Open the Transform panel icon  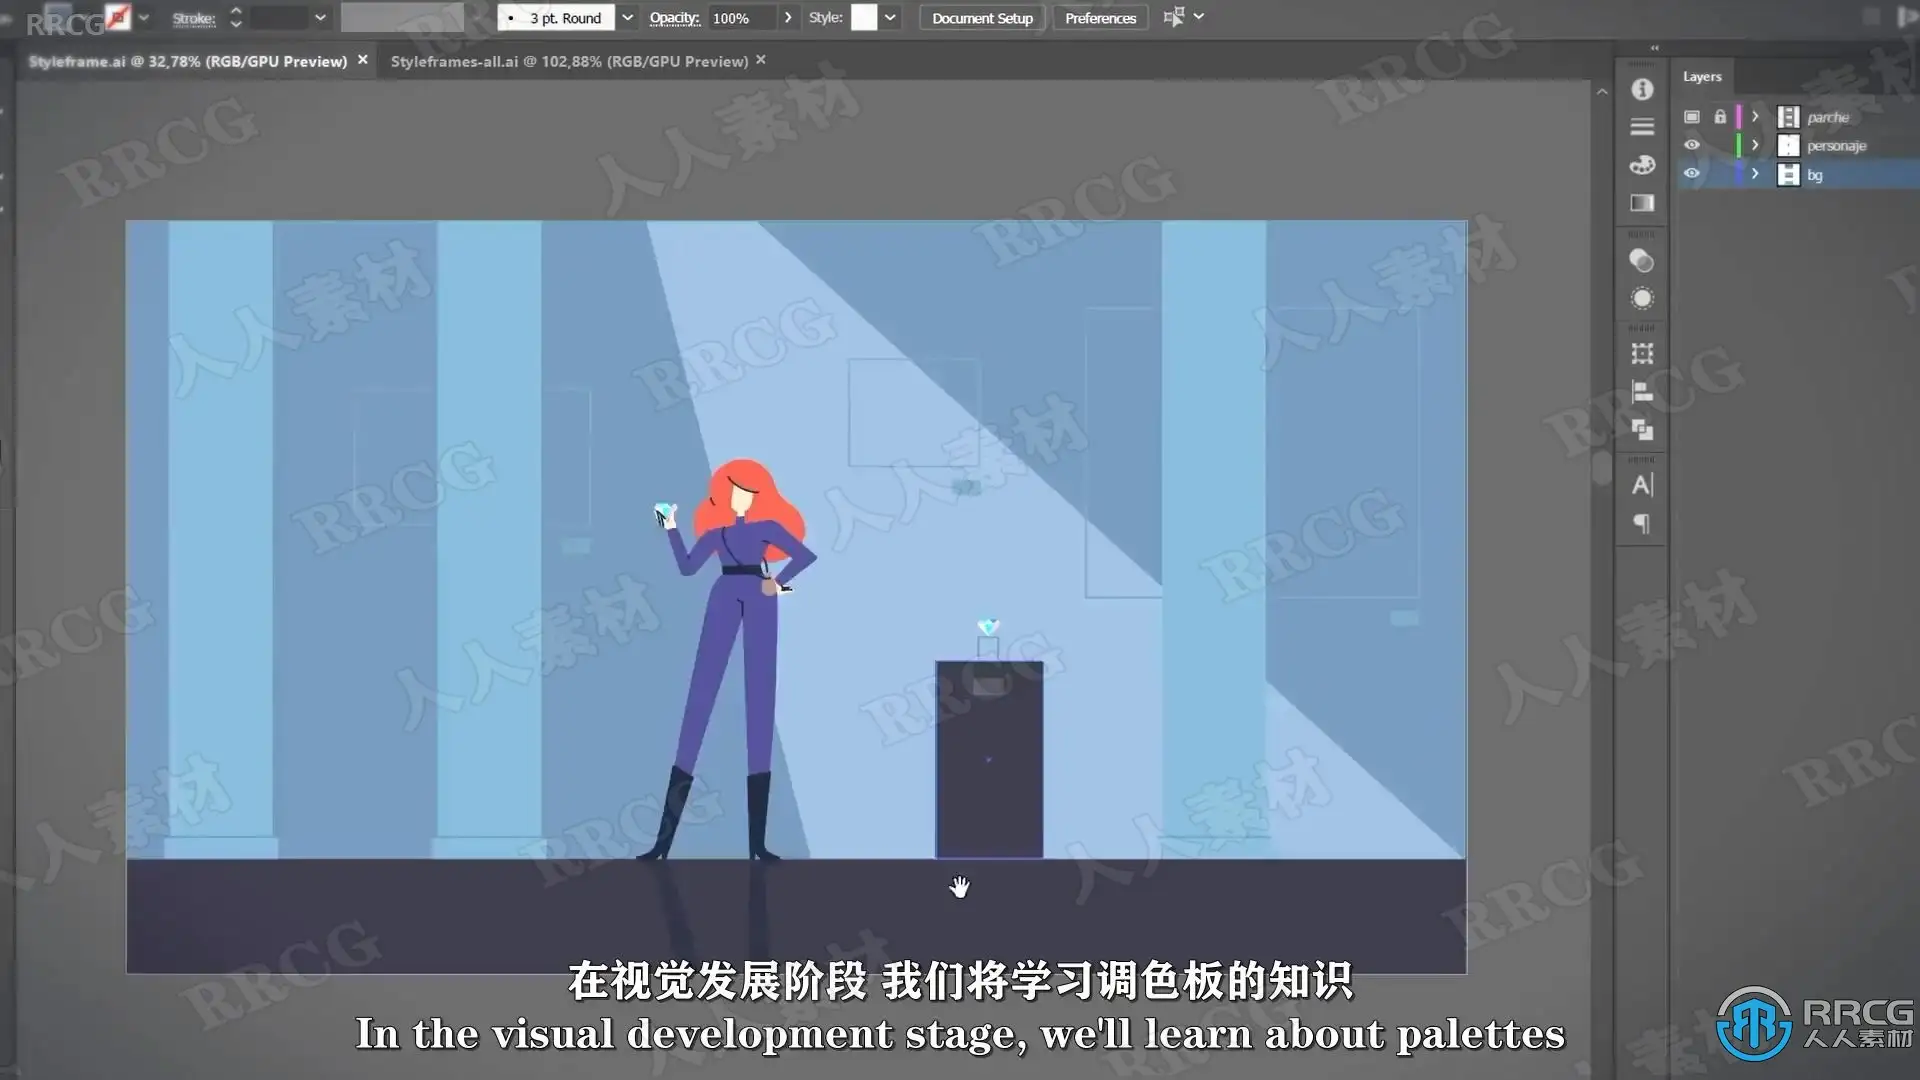tap(1642, 353)
